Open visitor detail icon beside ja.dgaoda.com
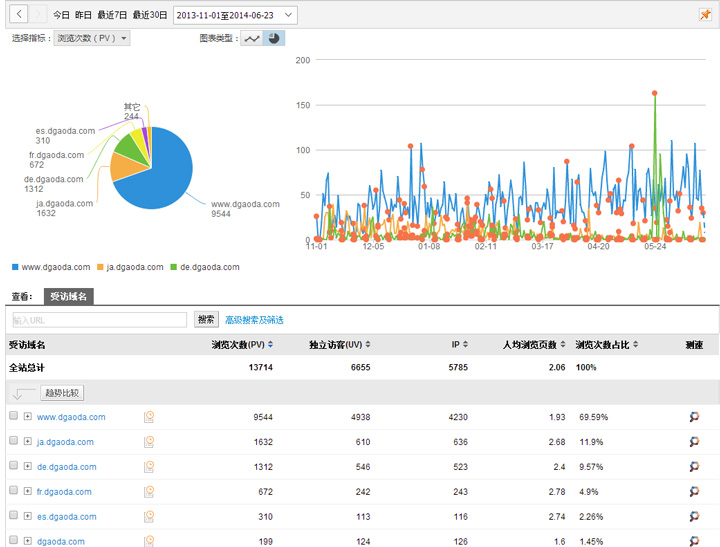 (149, 442)
